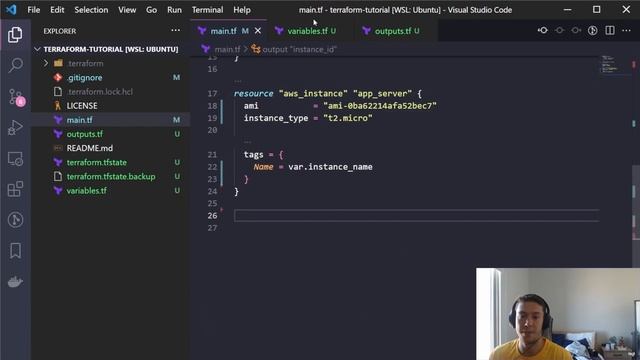Click the next change icon in editor toolbar
This screenshot has width=640, height=360.
pos(576,30)
